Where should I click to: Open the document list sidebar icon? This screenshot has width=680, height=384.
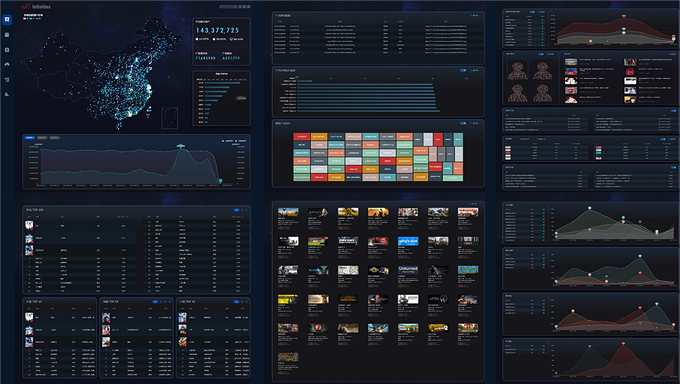point(7,79)
